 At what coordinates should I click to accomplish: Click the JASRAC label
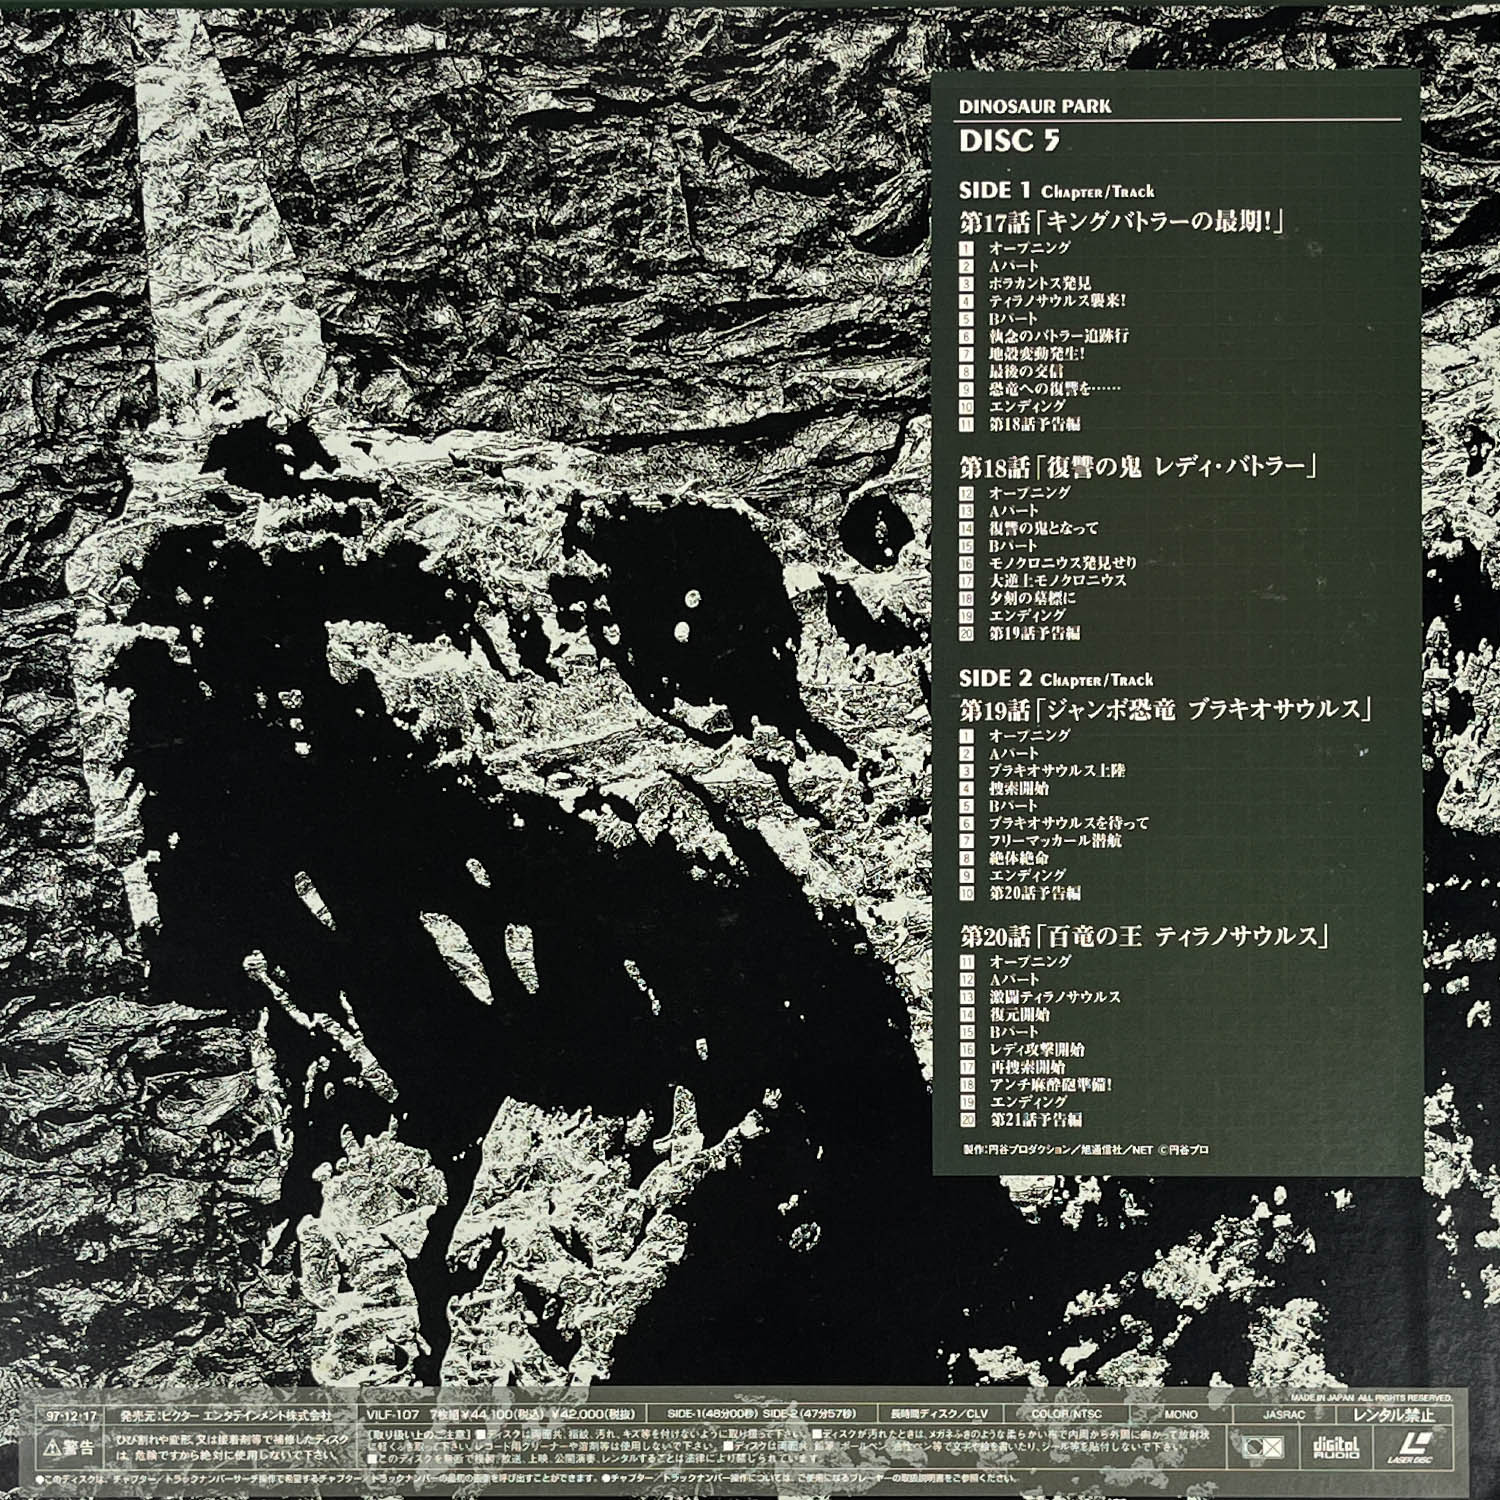click(1284, 1415)
